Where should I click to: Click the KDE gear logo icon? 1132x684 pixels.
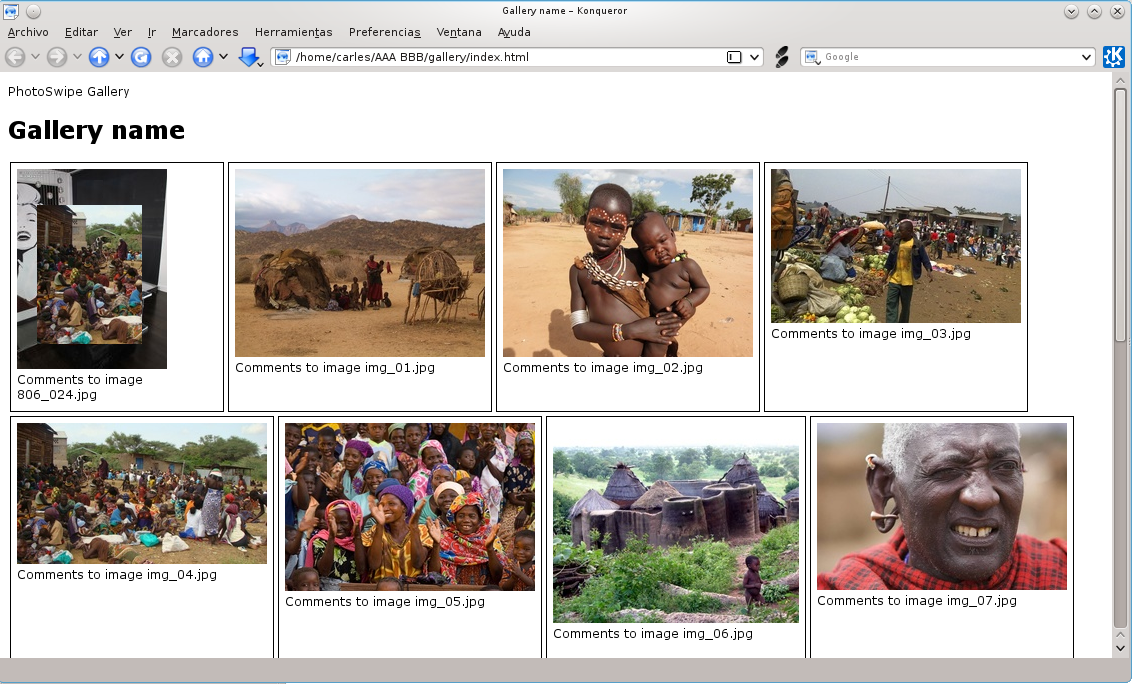(1113, 56)
